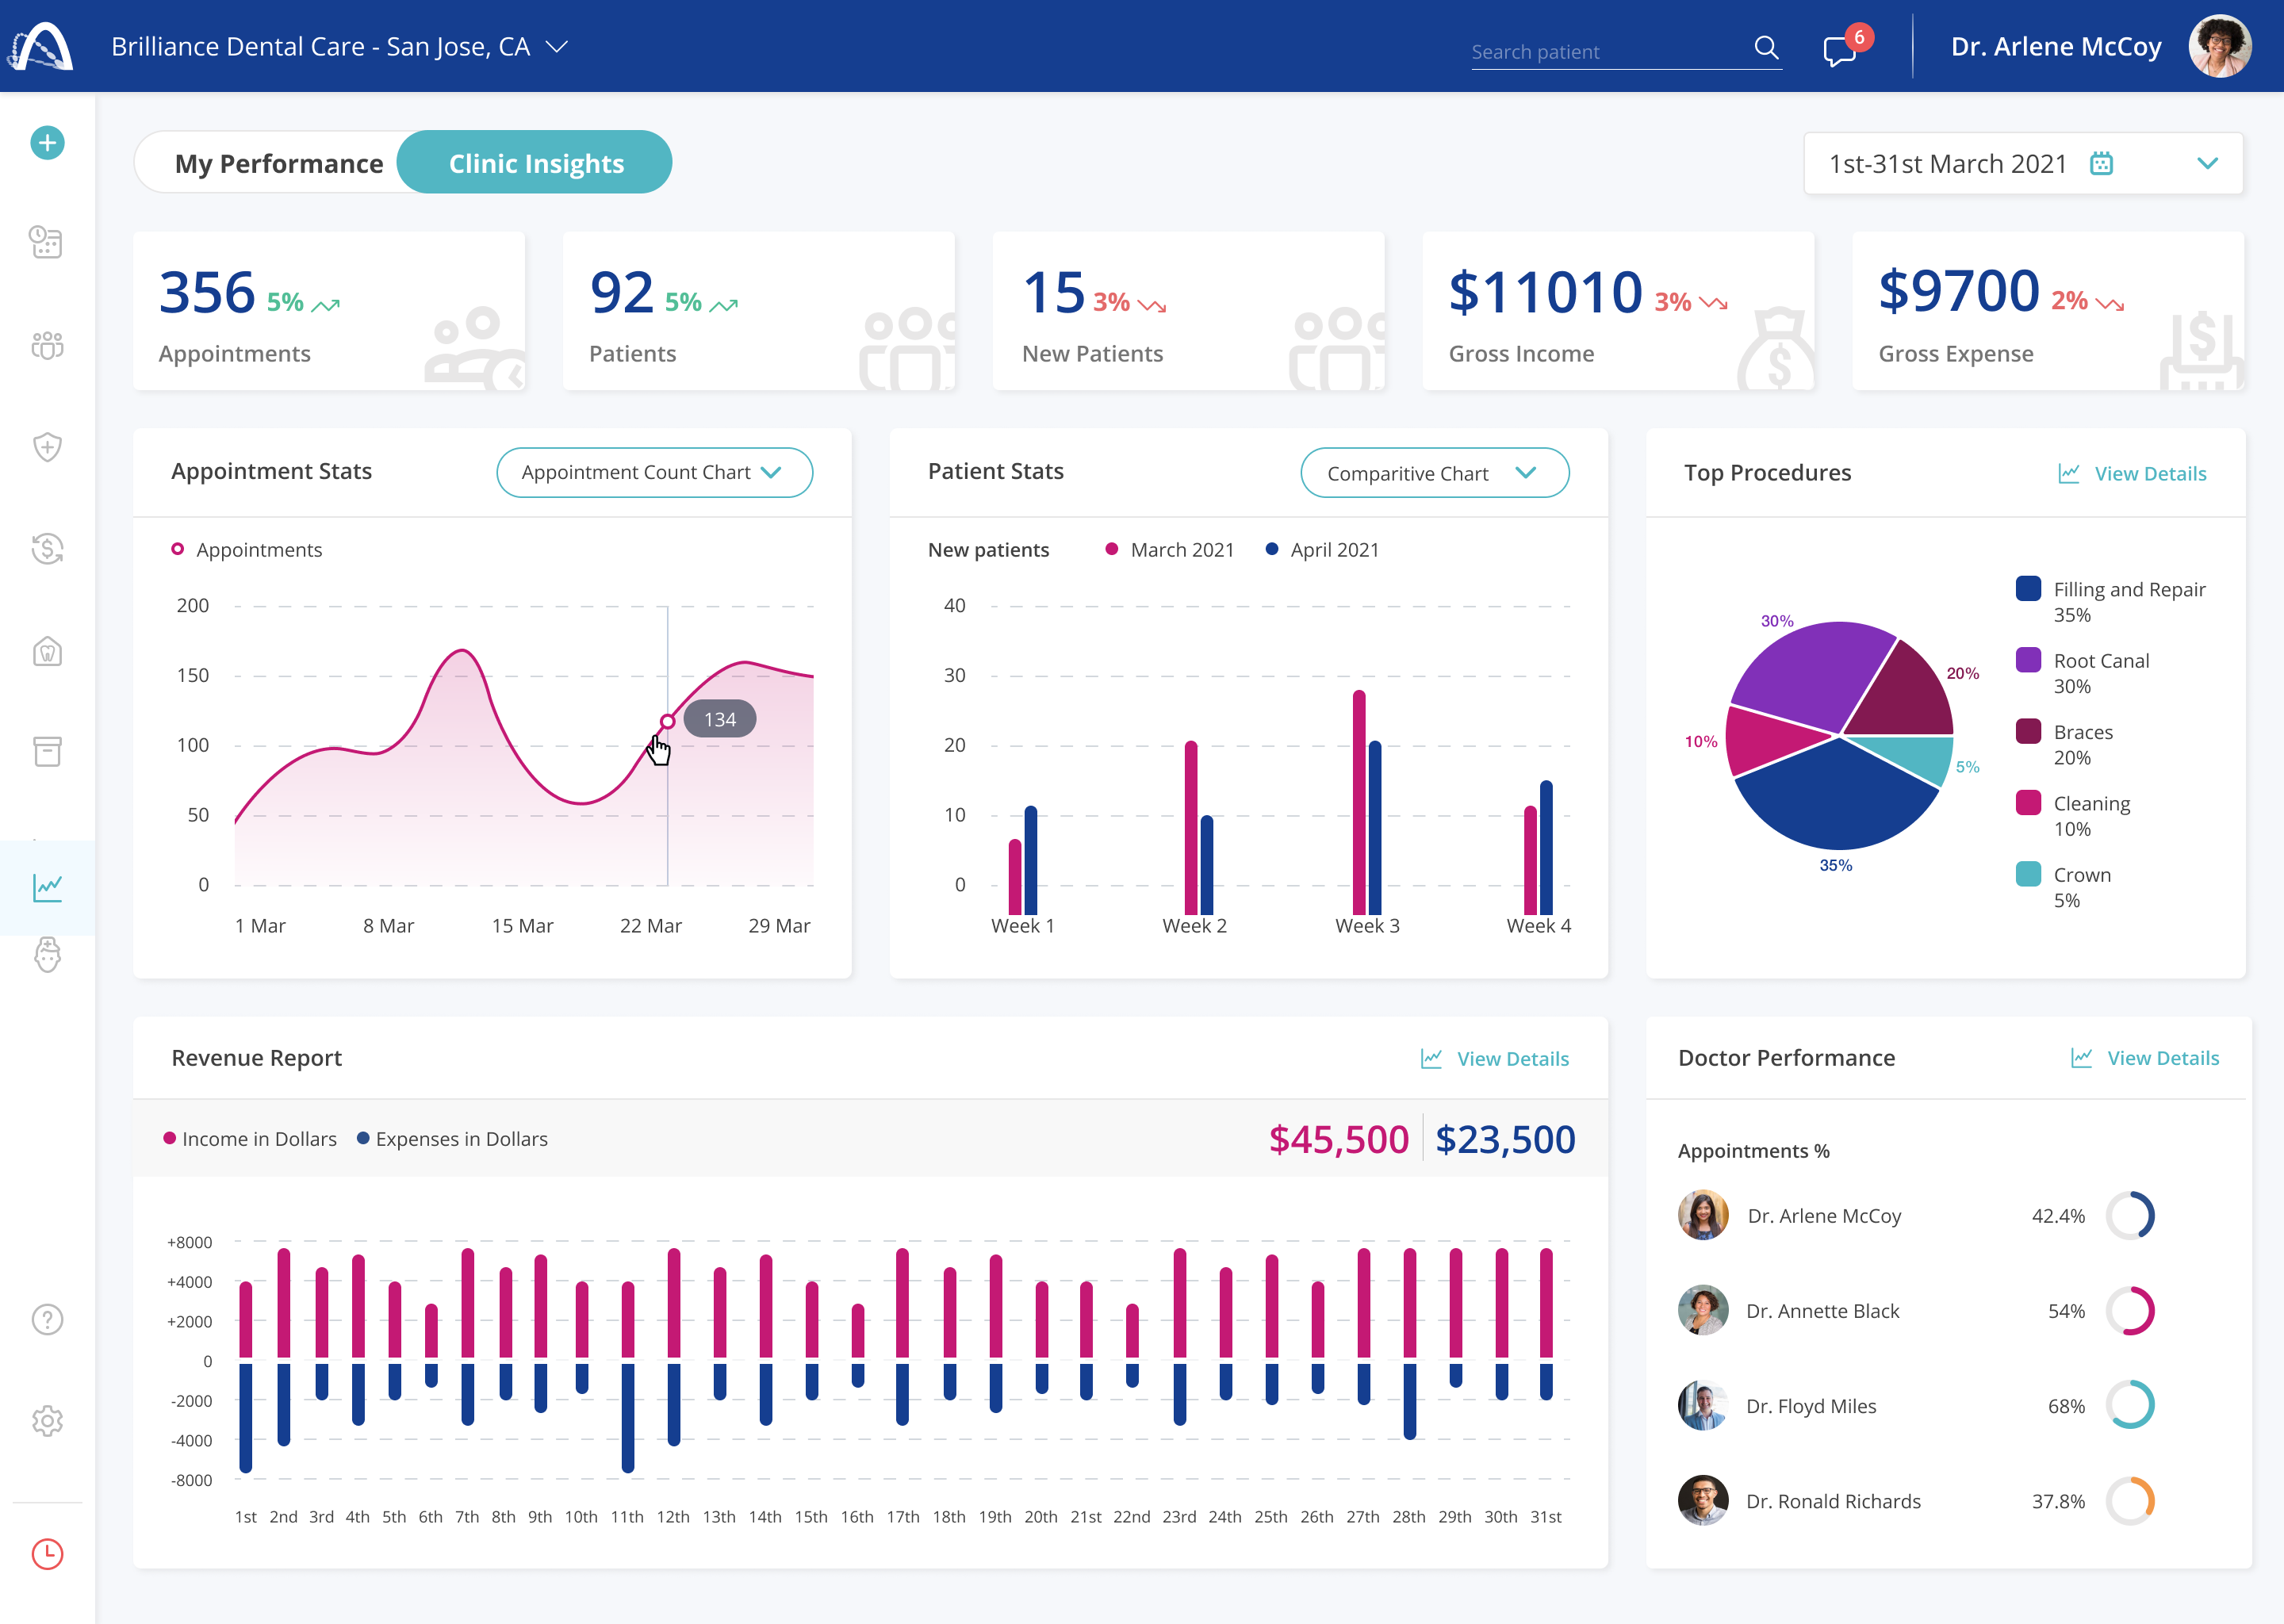Open View Details for Top Procedures
2284x1624 pixels.
click(2150, 473)
